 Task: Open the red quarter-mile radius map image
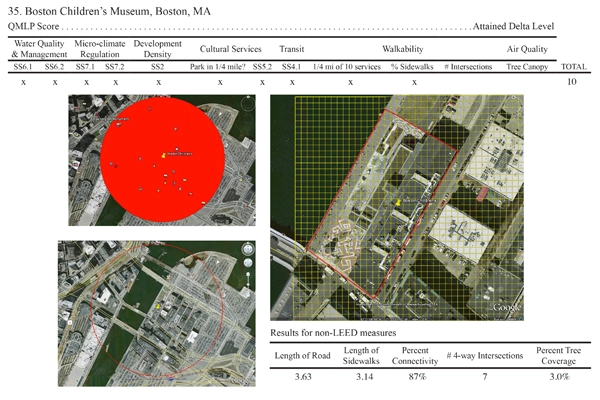(162, 160)
